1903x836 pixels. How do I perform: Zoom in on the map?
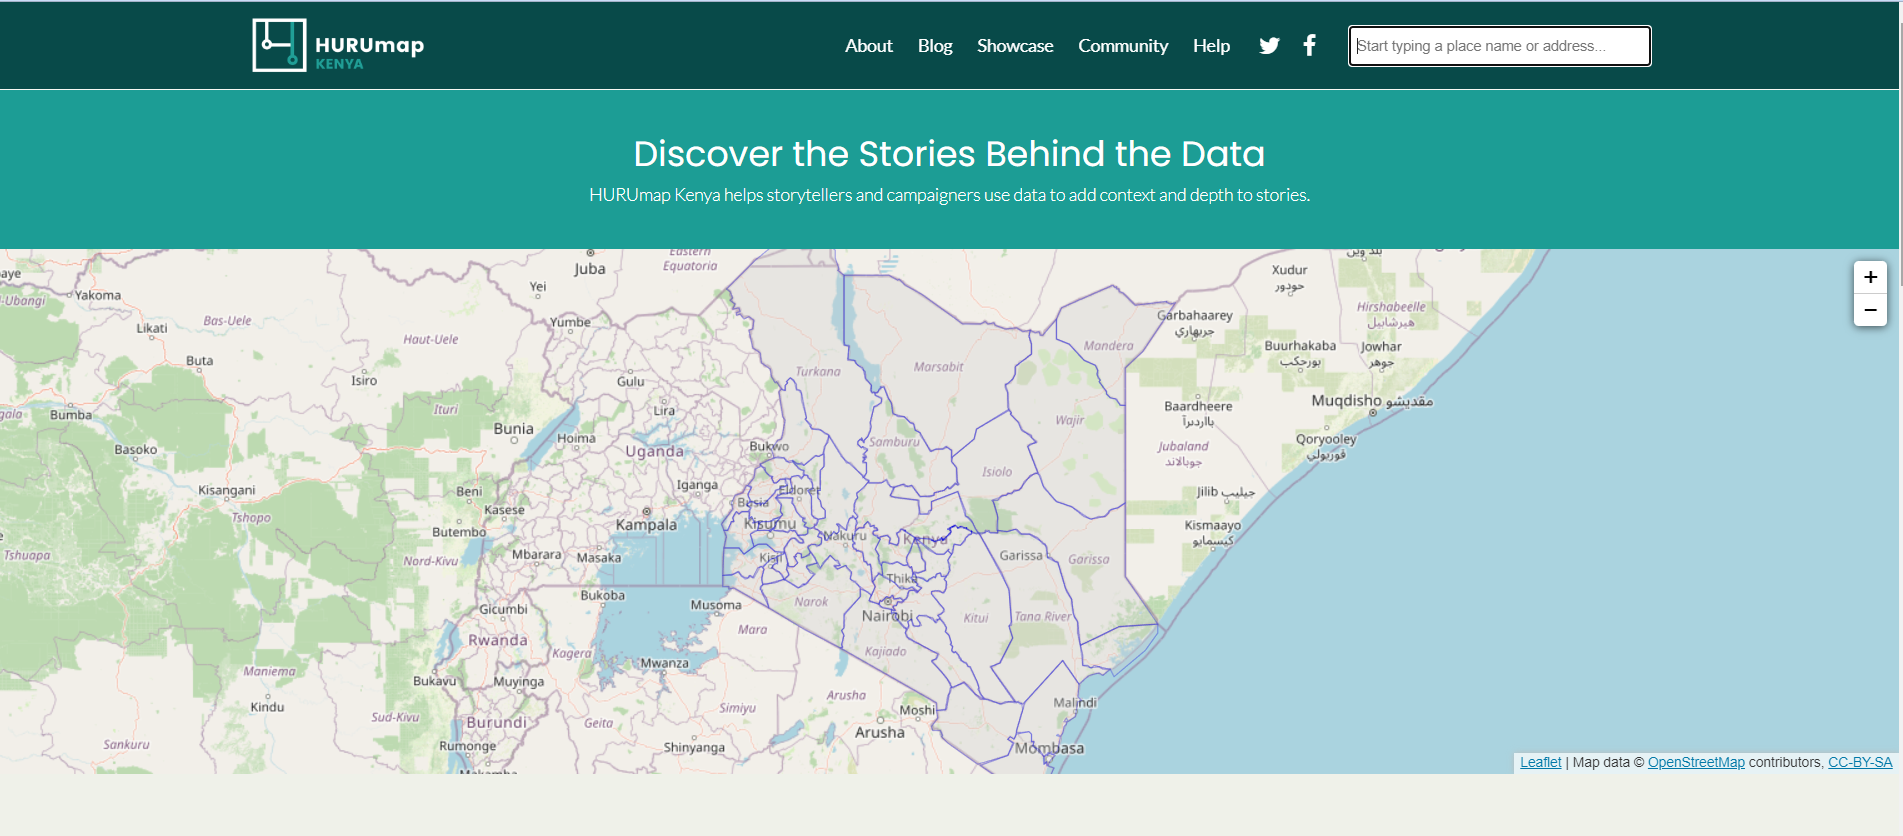(1869, 278)
